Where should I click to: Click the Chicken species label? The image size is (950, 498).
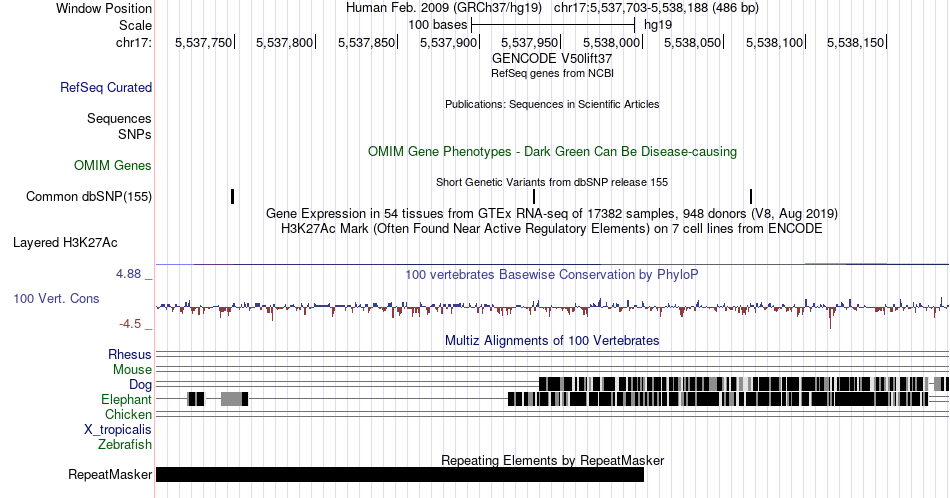click(128, 414)
